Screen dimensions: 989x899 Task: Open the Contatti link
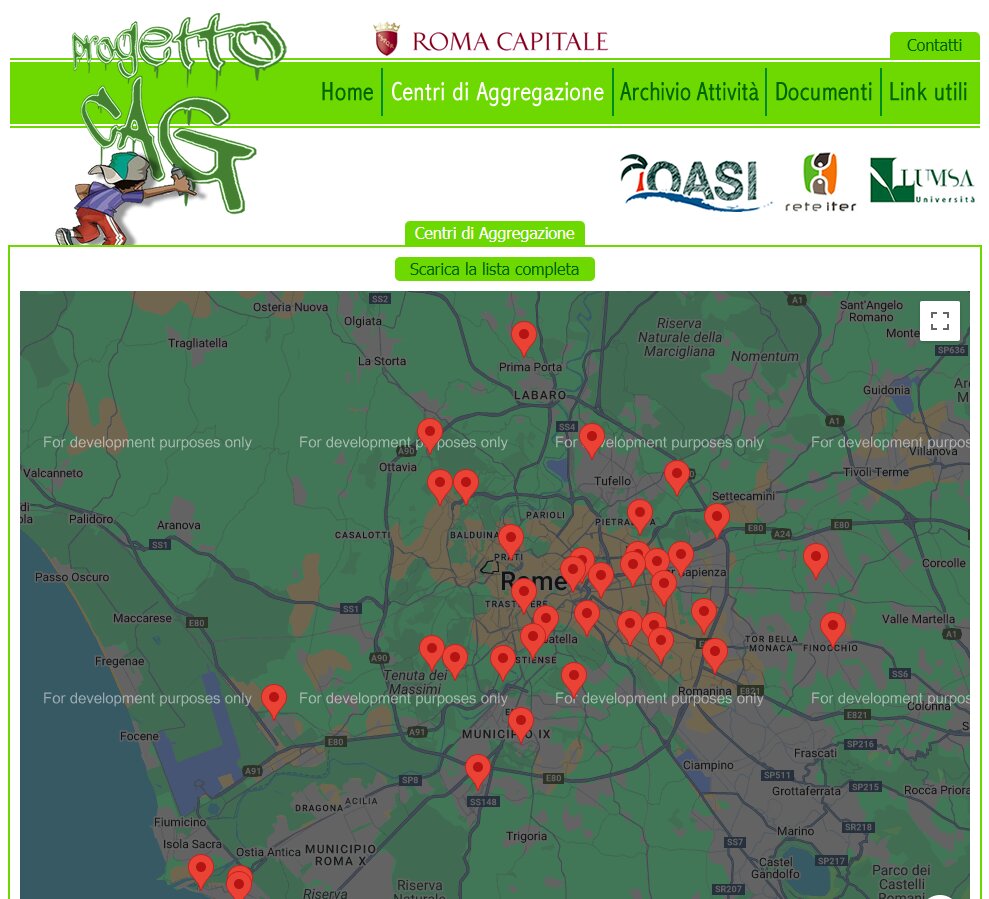point(934,45)
